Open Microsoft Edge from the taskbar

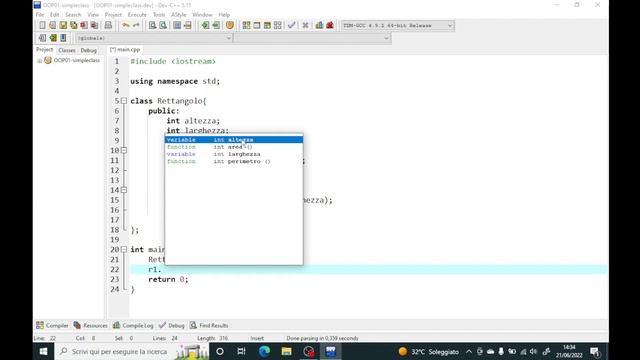tap(264, 351)
